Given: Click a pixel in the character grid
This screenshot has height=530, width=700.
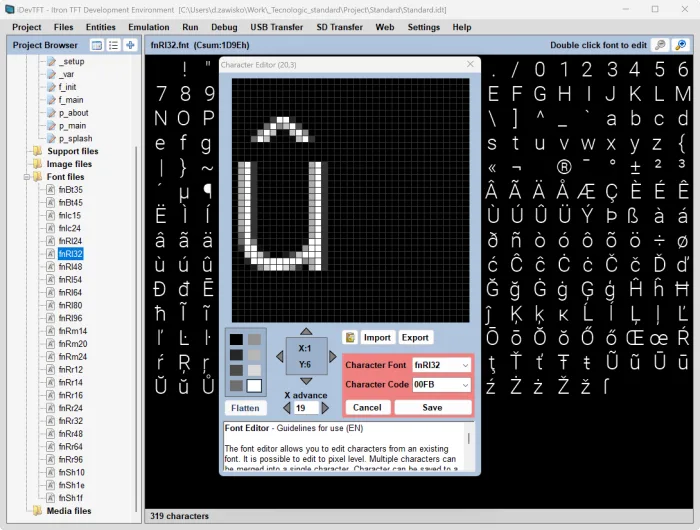Looking at the screenshot, I should (350, 200).
